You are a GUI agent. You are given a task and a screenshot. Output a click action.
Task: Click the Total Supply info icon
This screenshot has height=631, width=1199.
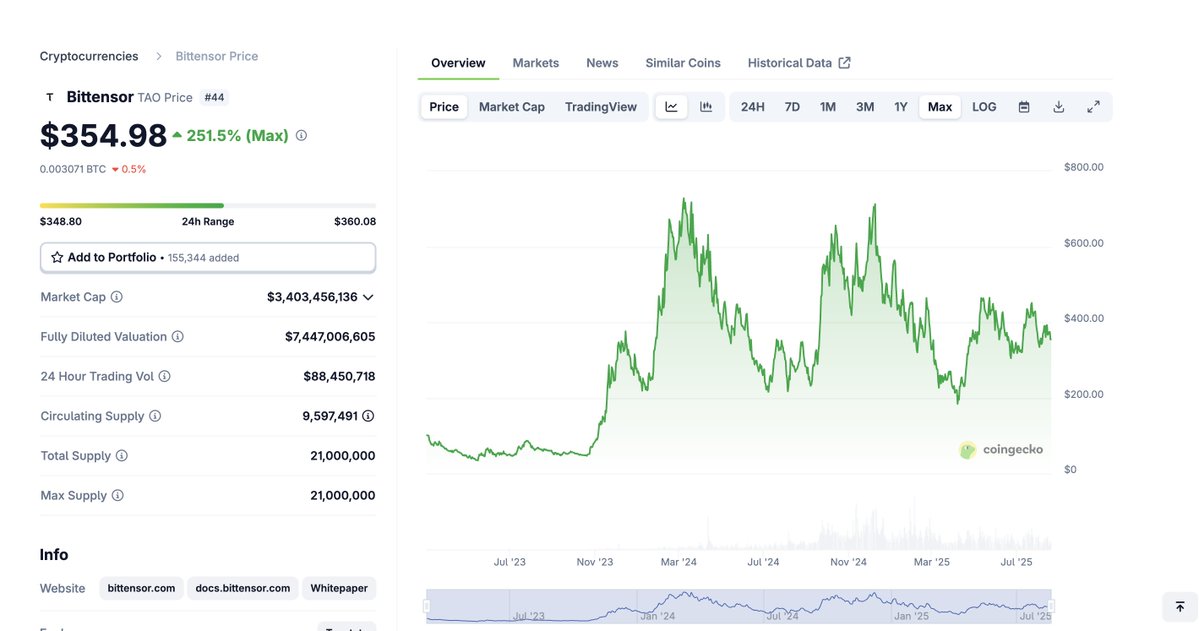(x=122, y=456)
